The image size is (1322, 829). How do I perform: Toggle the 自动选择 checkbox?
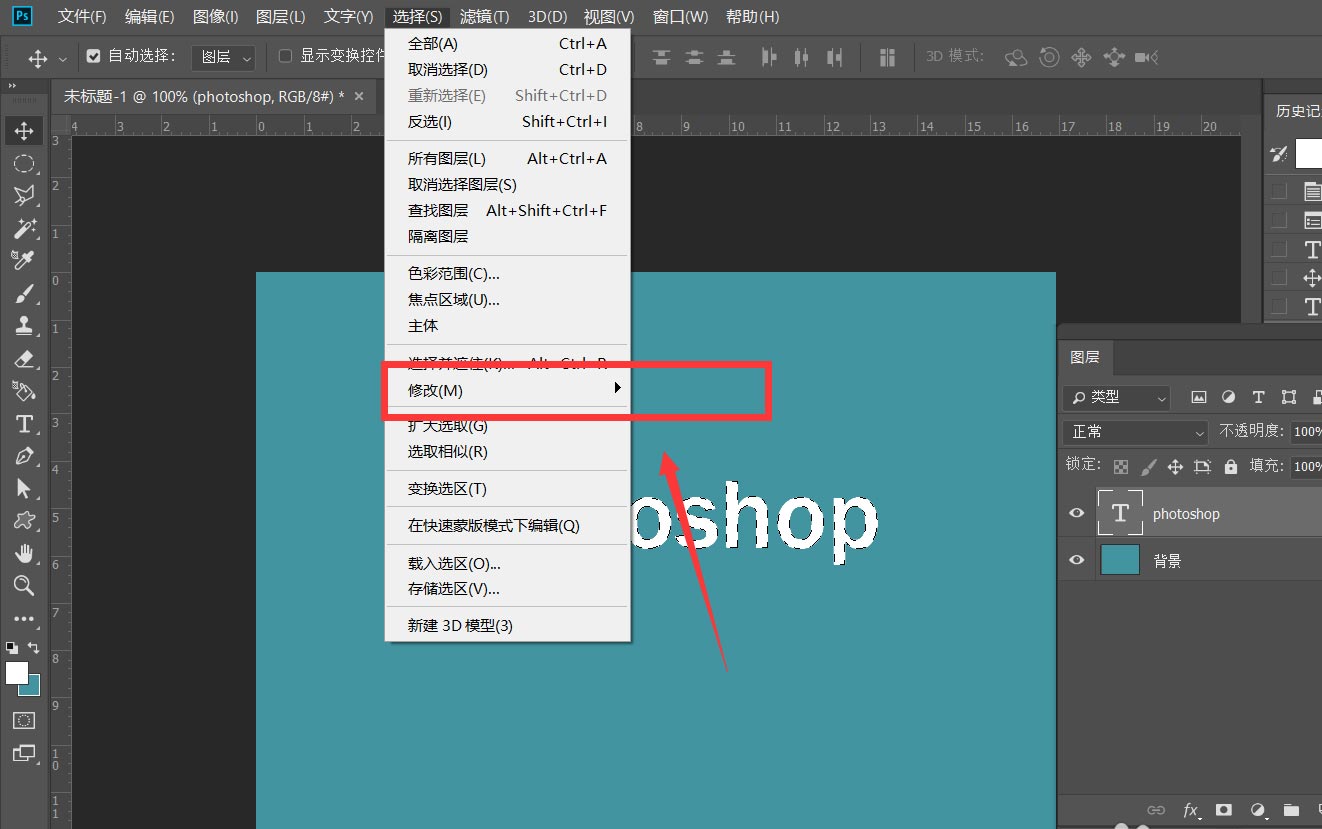pyautogui.click(x=94, y=56)
